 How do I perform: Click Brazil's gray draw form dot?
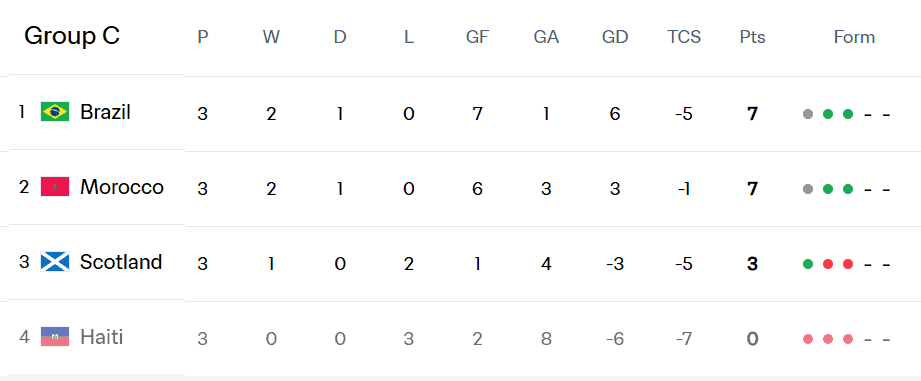click(808, 114)
